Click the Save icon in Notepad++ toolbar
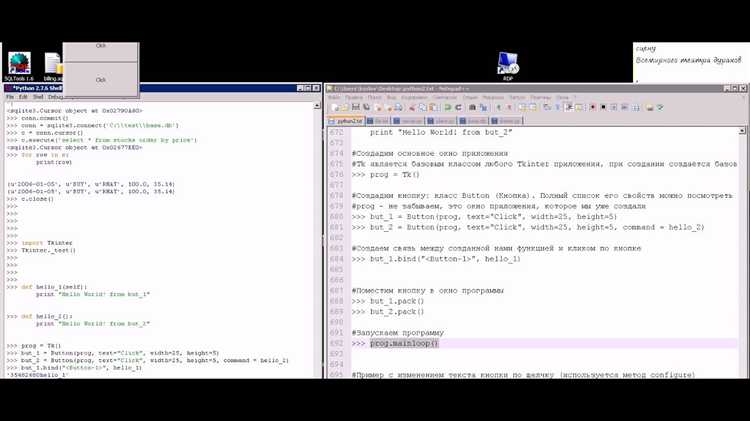This screenshot has height=421, width=750. coord(355,107)
